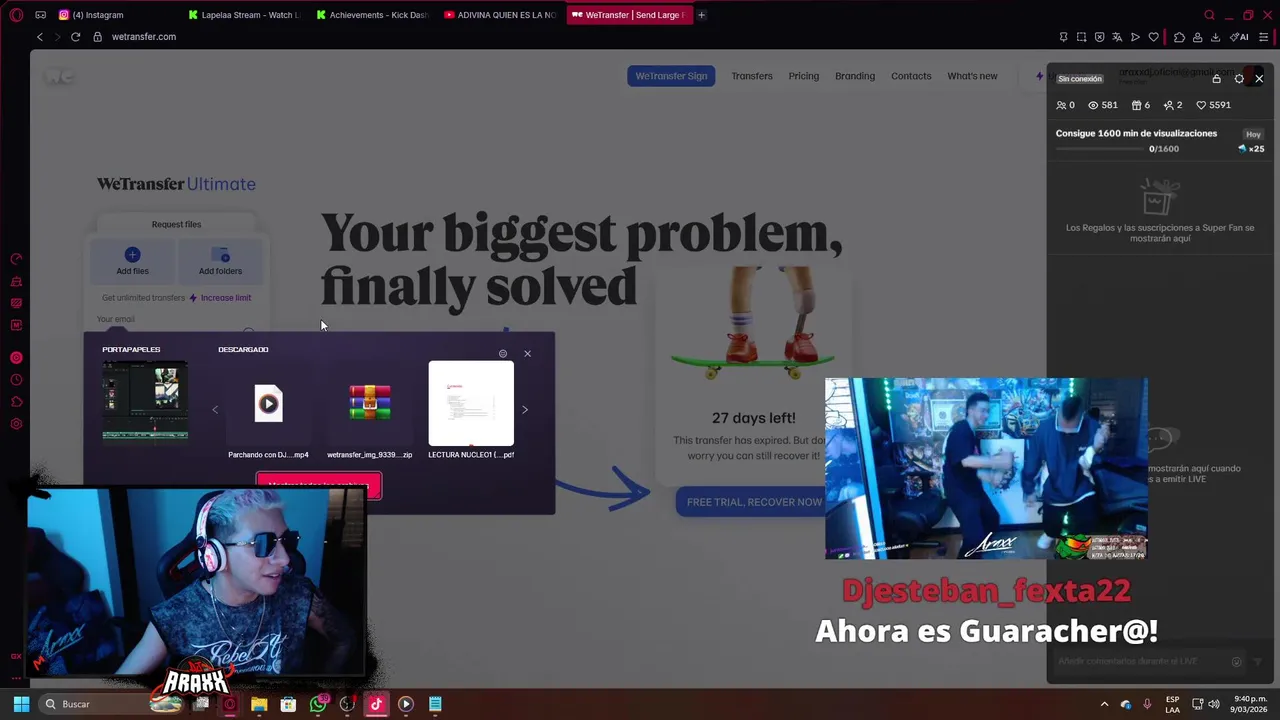Screen dimensions: 1280x720
Task: Click the padlock site info icon
Action: (x=97, y=37)
